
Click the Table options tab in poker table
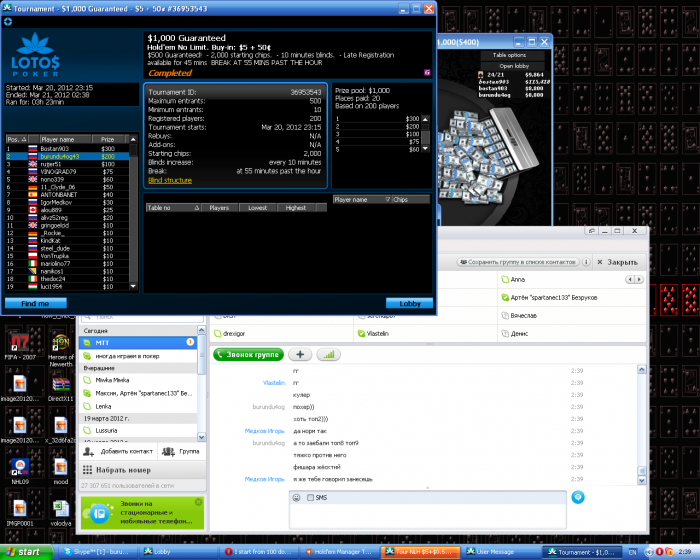(x=513, y=55)
